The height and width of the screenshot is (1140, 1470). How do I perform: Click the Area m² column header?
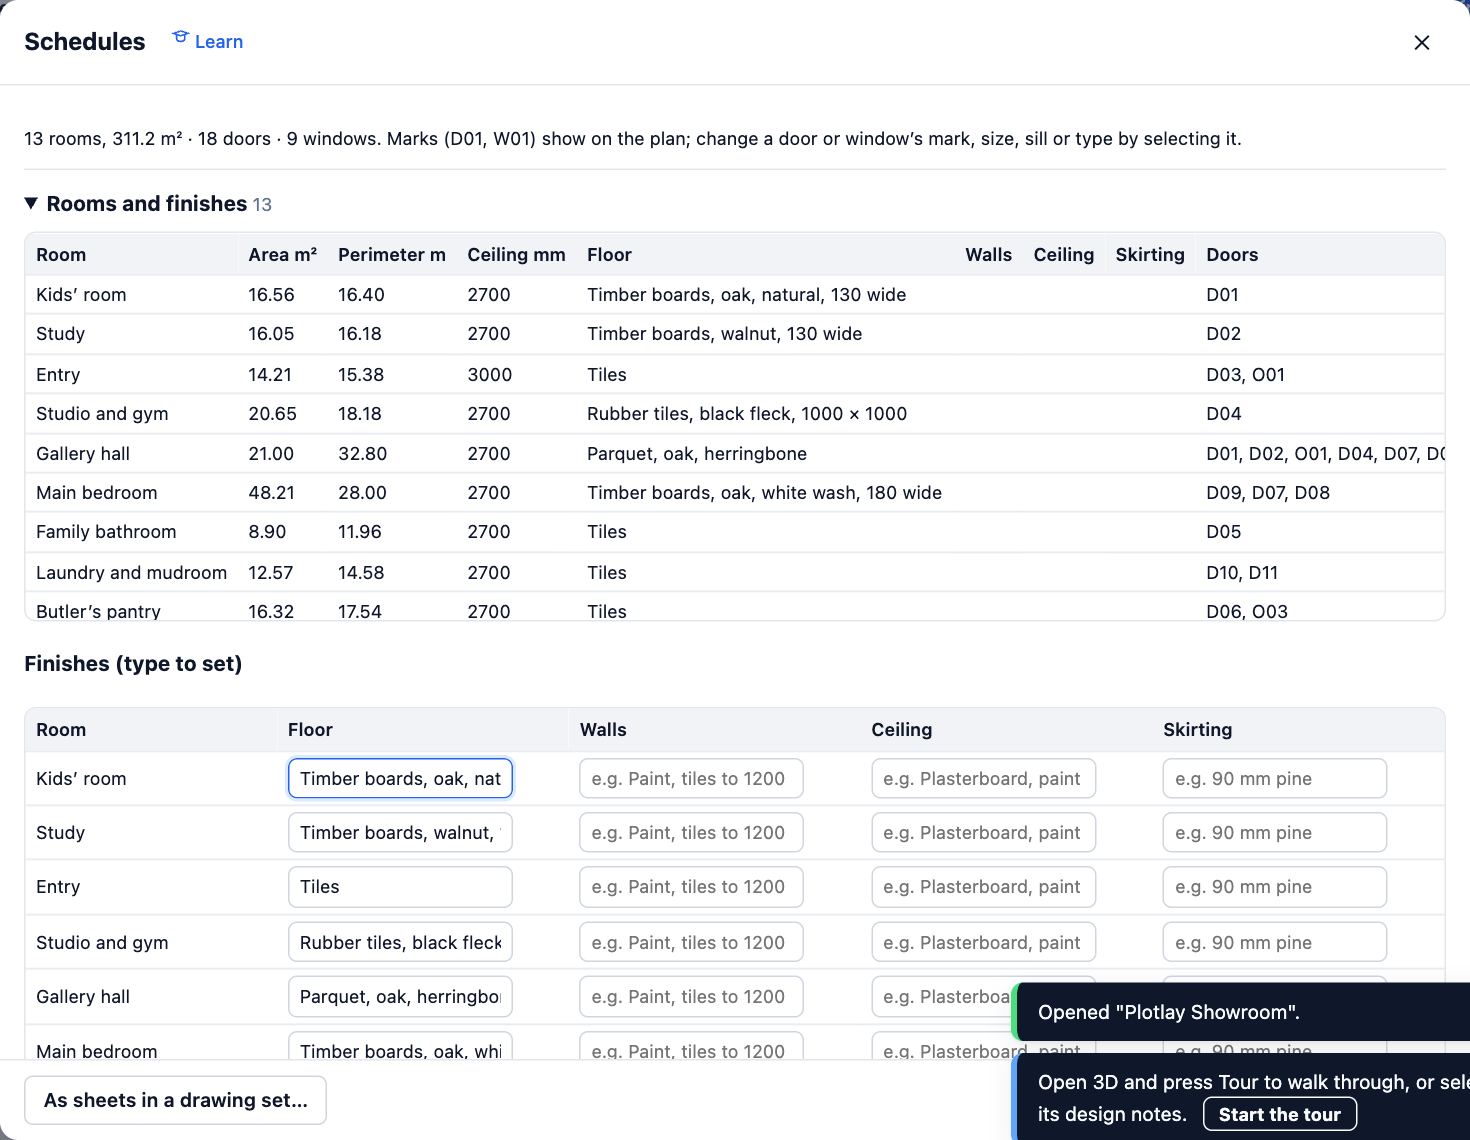click(282, 254)
